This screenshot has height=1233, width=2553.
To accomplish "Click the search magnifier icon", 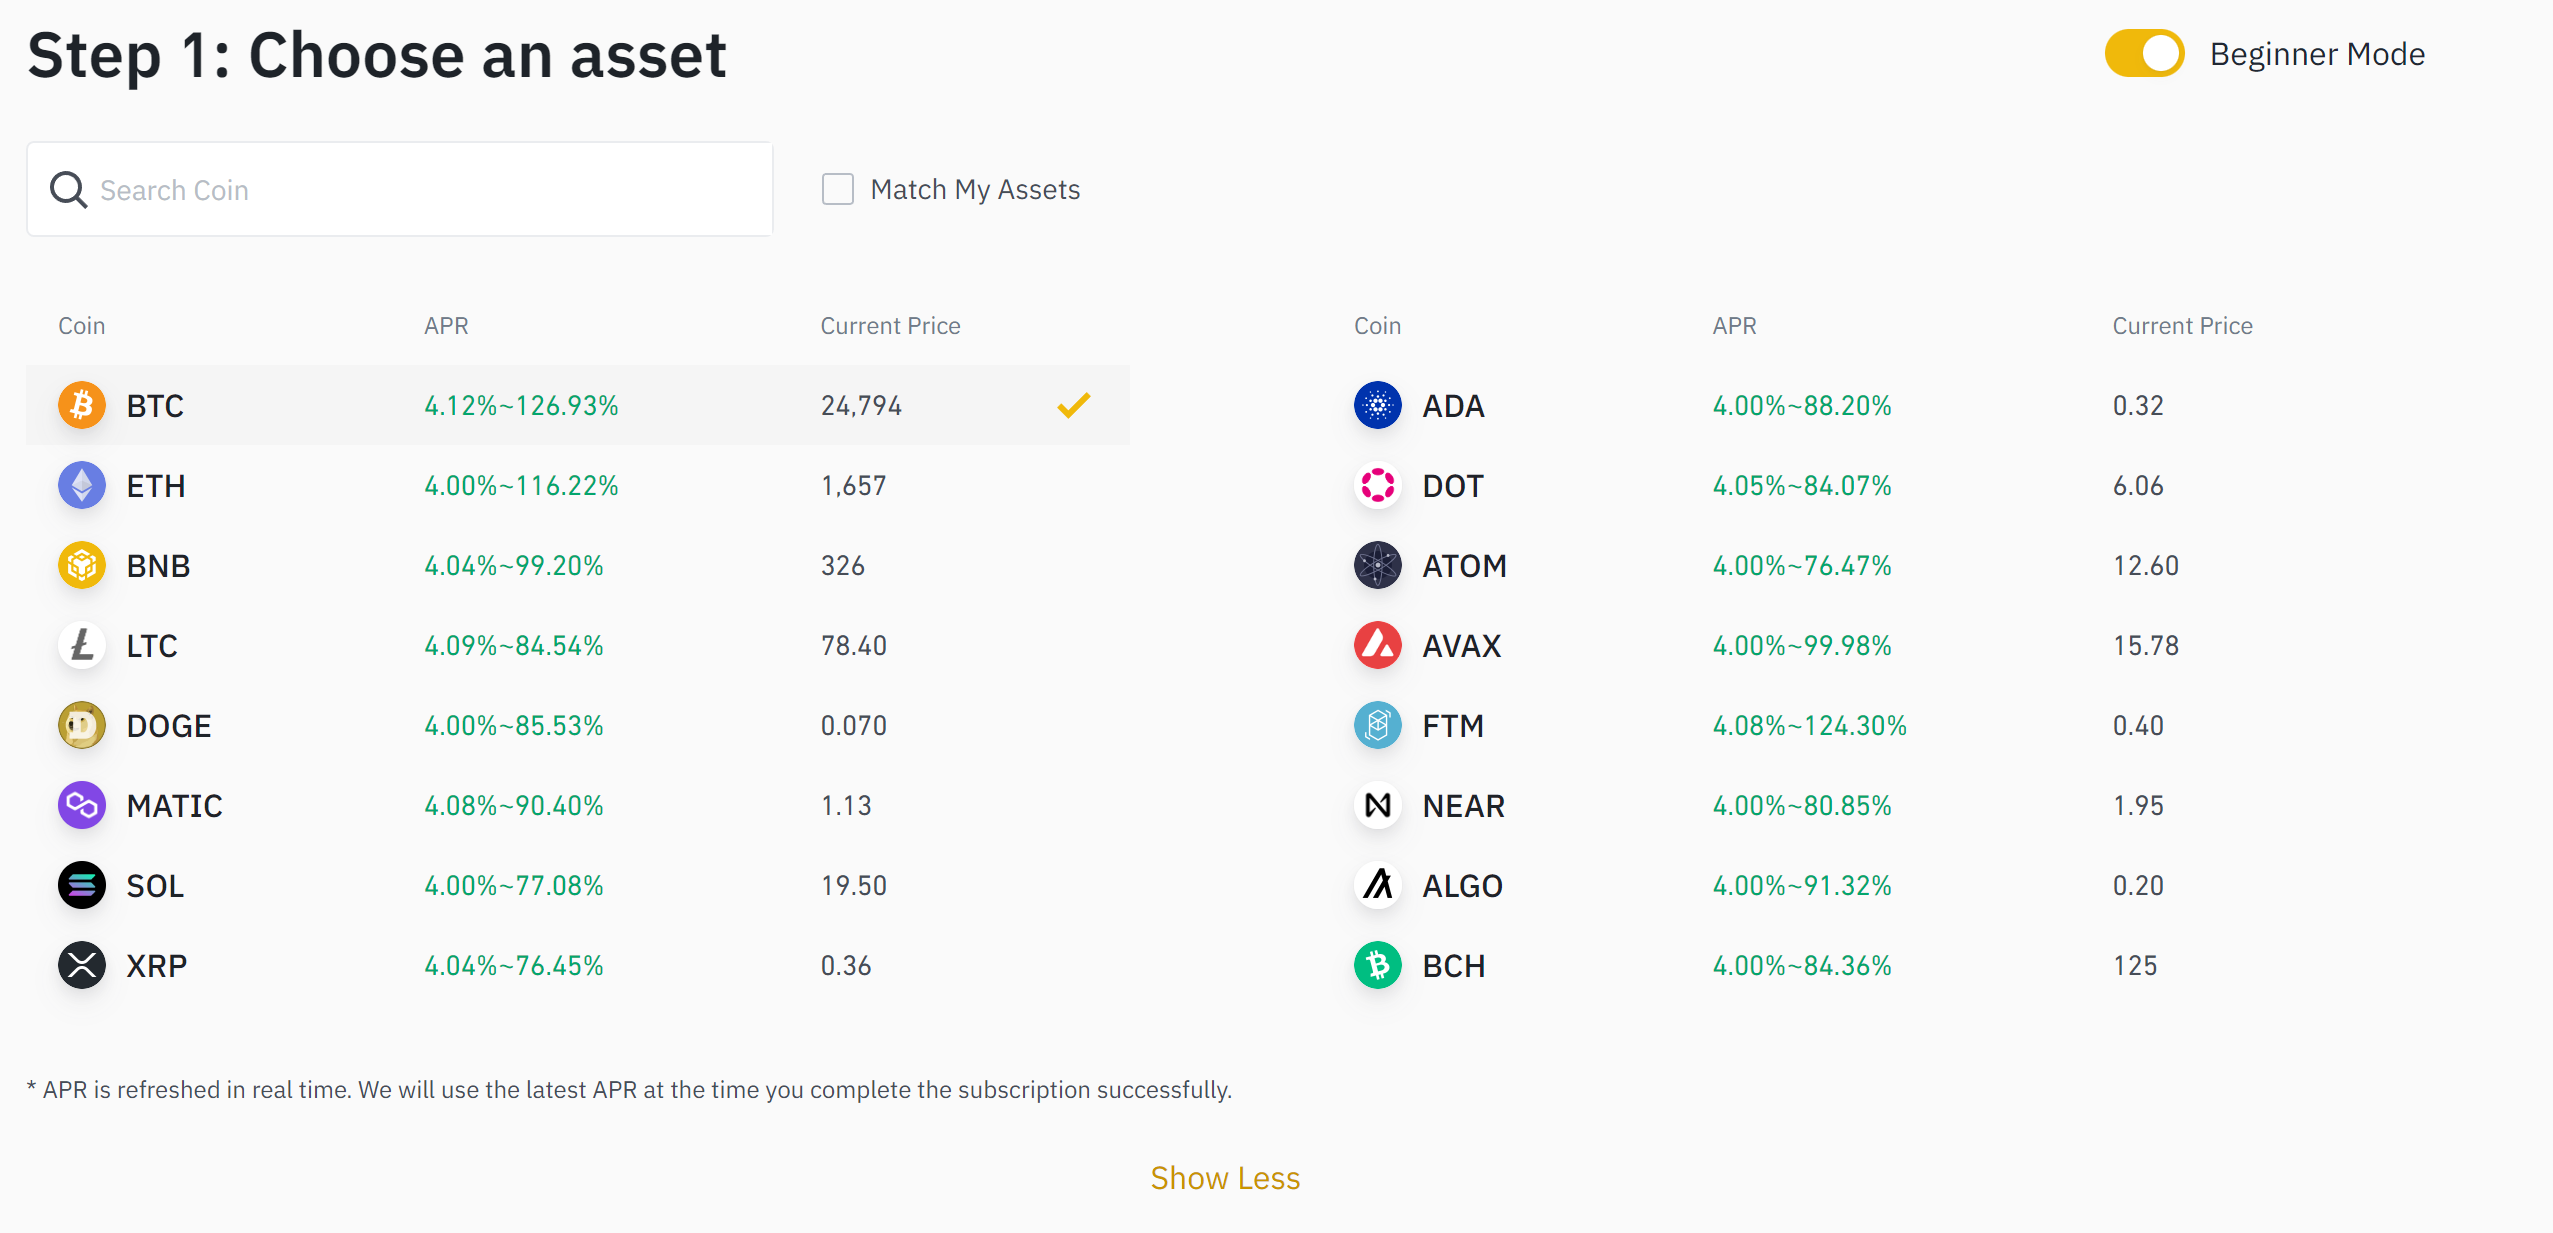I will [x=68, y=189].
